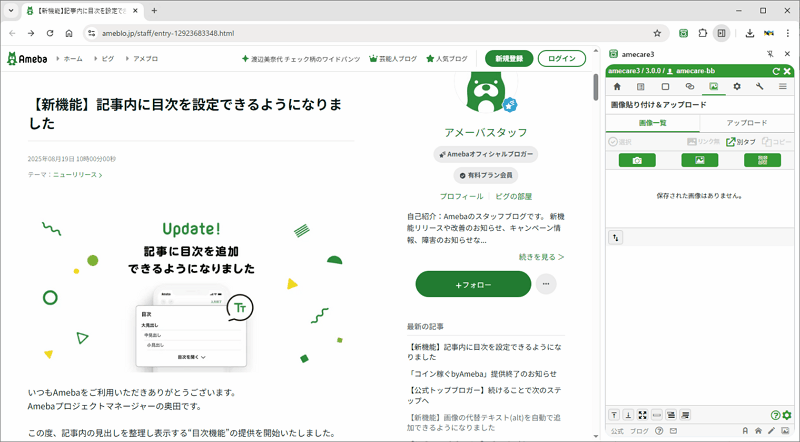The width and height of the screenshot is (800, 442).
Task: Click the green QR code button
Action: tap(762, 160)
